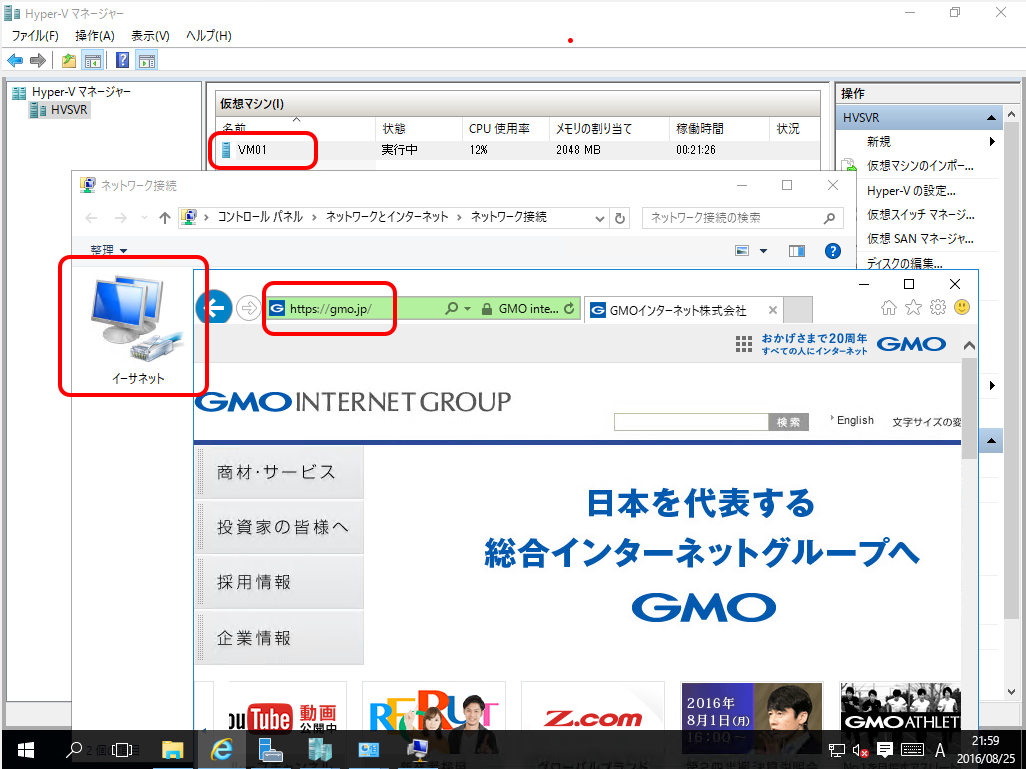Click the up arrow in ネットワーク接続 window
Viewport: 1026px width, 769px height.
pos(164,218)
